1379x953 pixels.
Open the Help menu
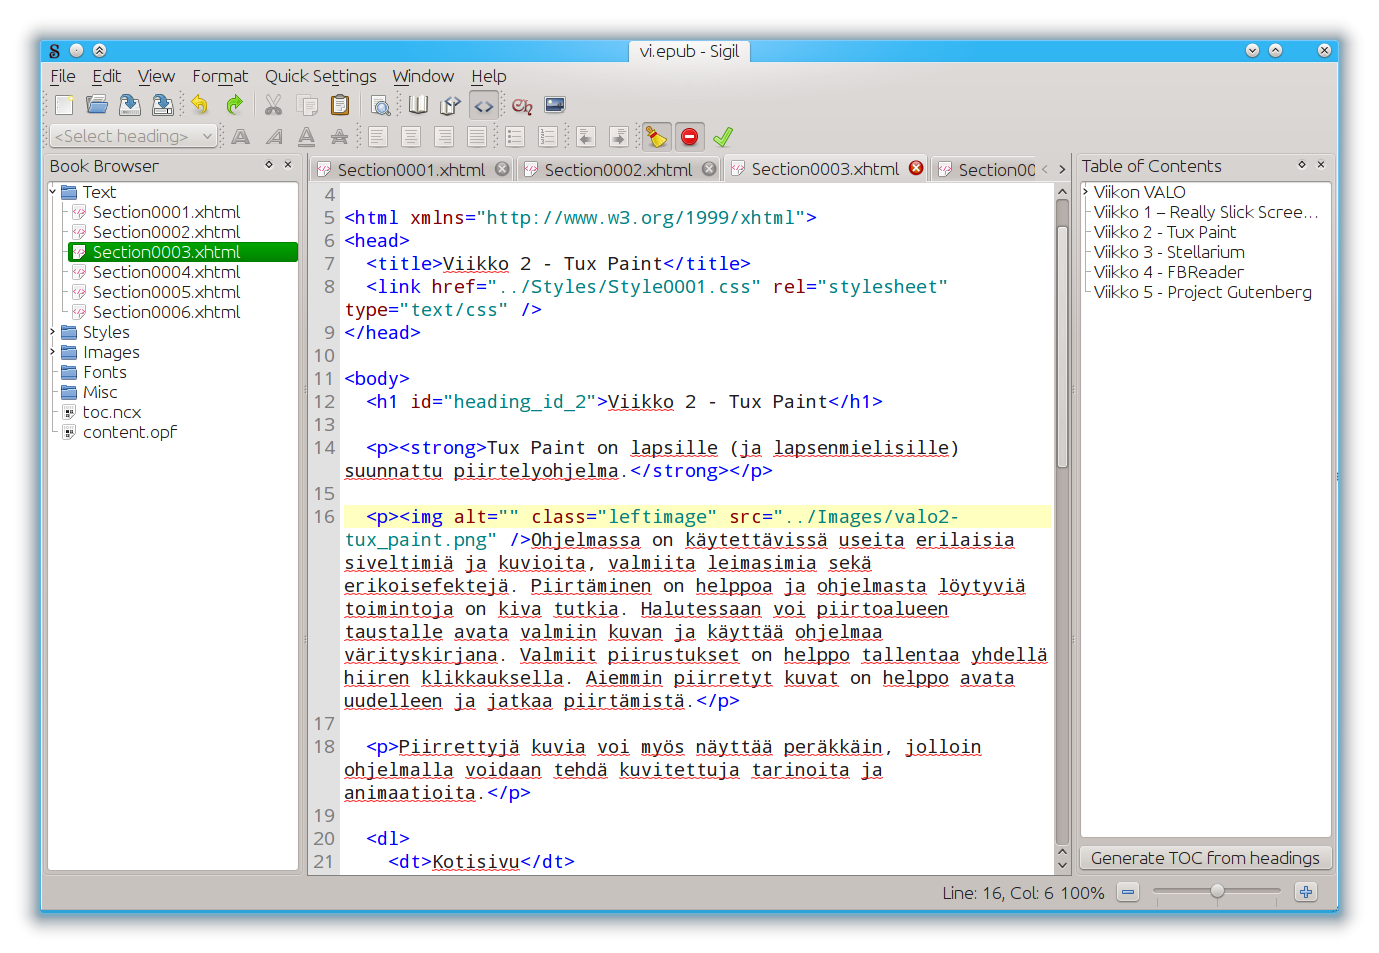point(489,76)
